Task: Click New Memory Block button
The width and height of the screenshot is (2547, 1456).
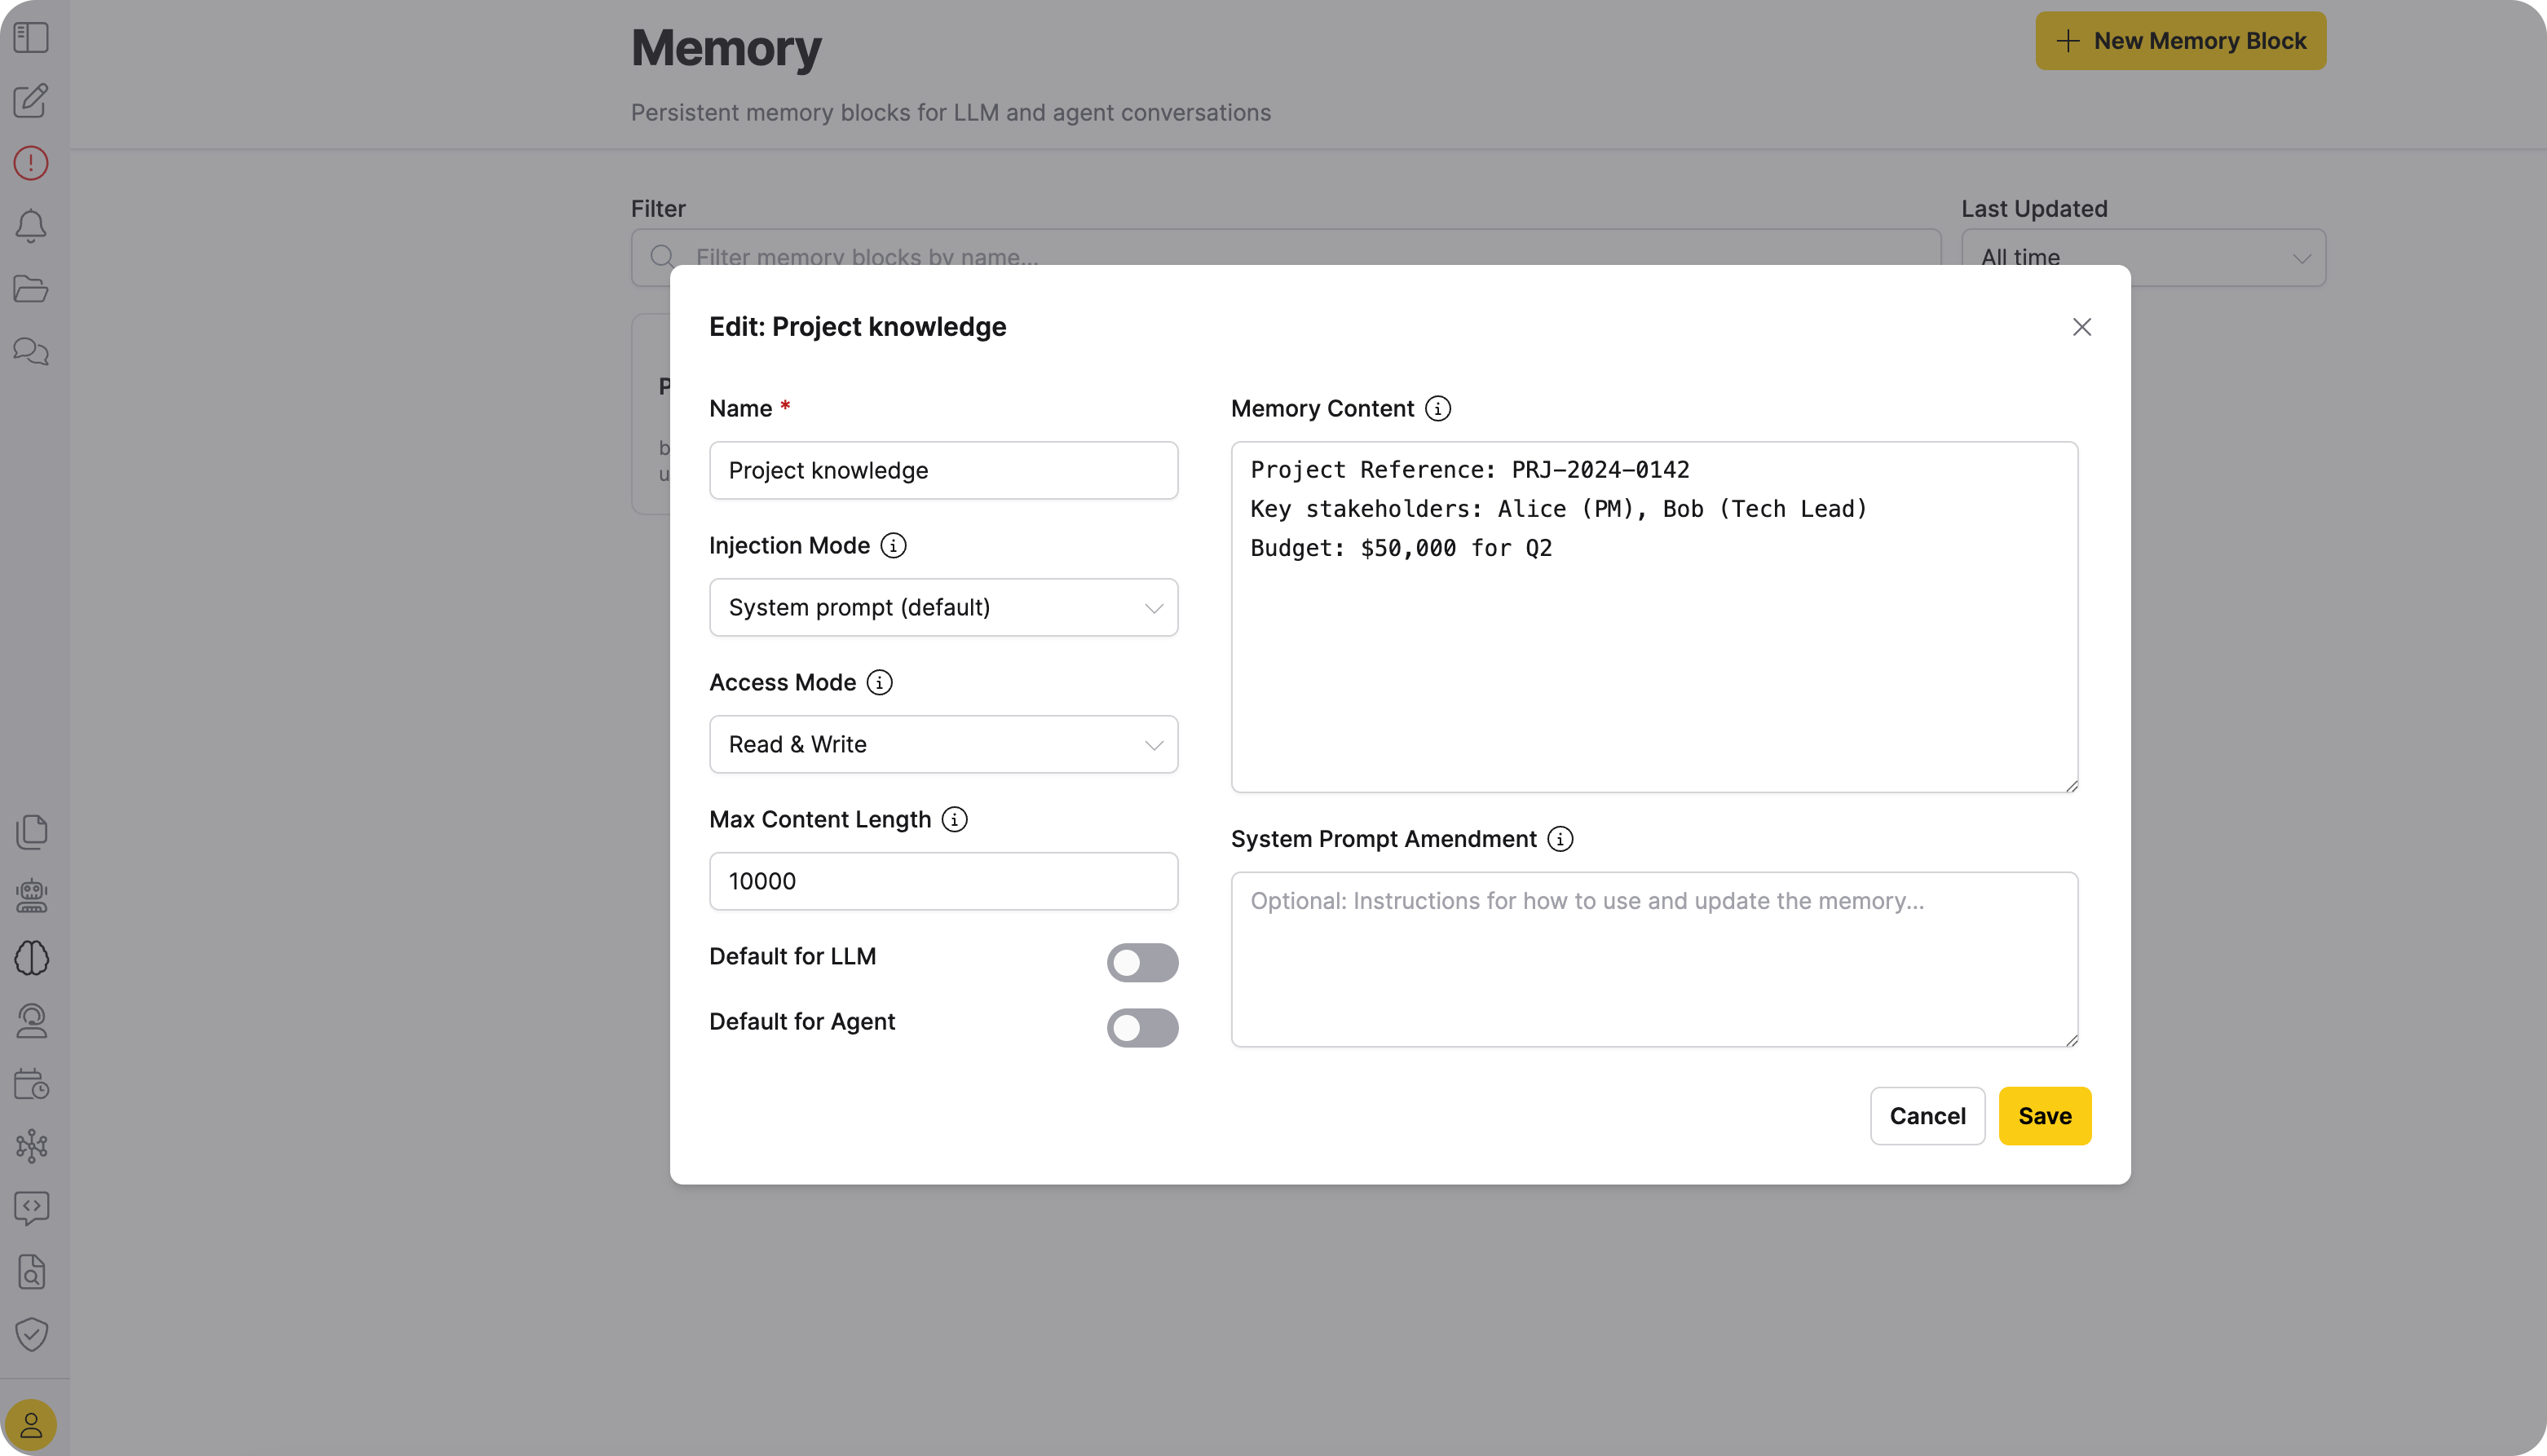Action: tap(2180, 41)
